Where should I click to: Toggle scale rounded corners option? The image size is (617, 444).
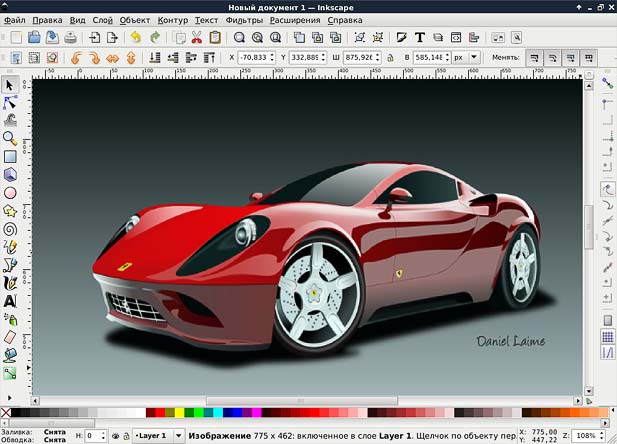click(552, 58)
